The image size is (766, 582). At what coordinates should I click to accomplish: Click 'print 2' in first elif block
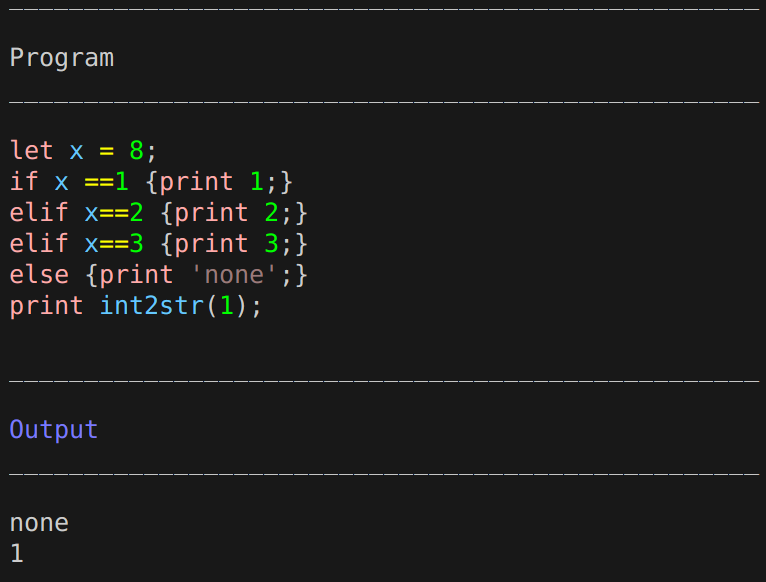227,213
